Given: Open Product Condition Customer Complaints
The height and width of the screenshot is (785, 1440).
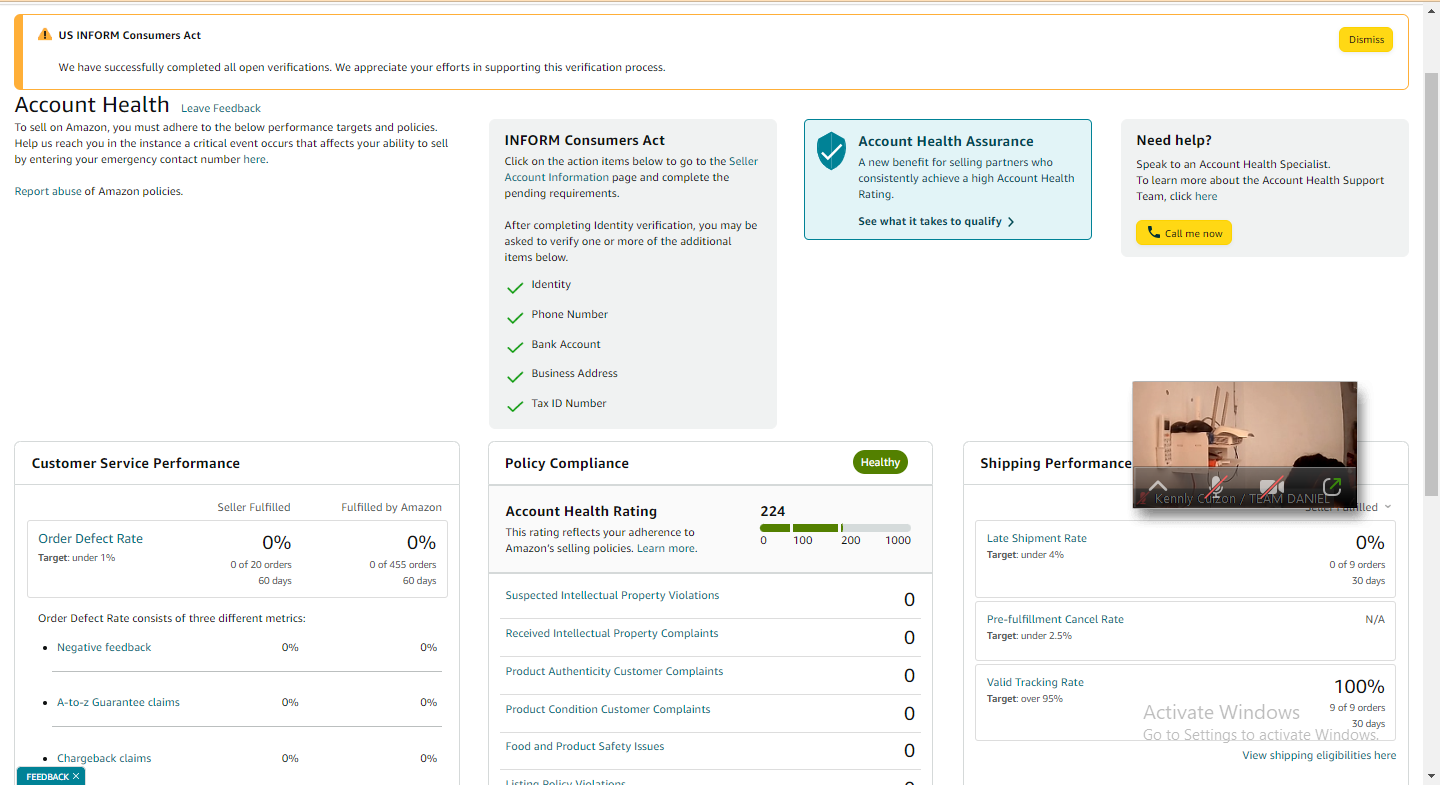Looking at the screenshot, I should (608, 709).
